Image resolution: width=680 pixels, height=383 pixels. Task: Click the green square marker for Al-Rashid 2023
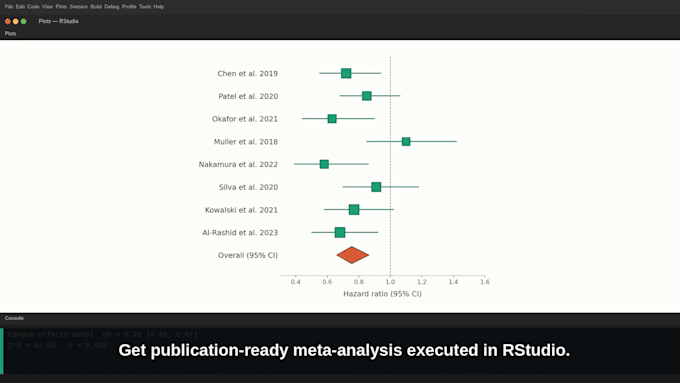click(340, 232)
